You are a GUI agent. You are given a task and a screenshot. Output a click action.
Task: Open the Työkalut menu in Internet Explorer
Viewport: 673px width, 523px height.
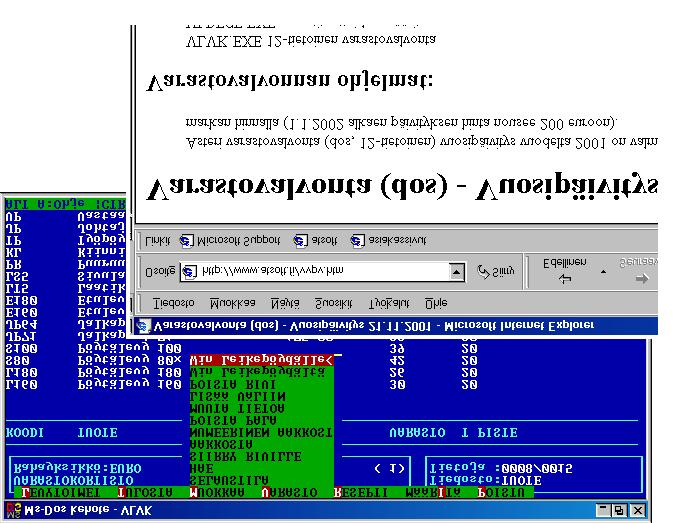click(x=389, y=303)
